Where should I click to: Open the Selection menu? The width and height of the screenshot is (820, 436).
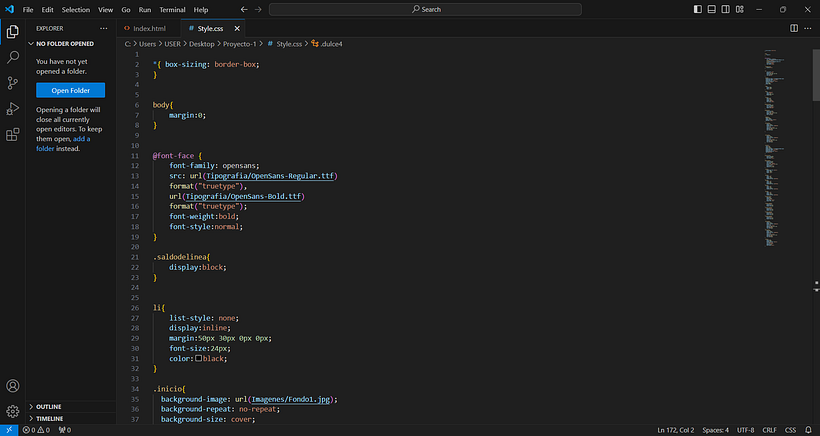76,9
